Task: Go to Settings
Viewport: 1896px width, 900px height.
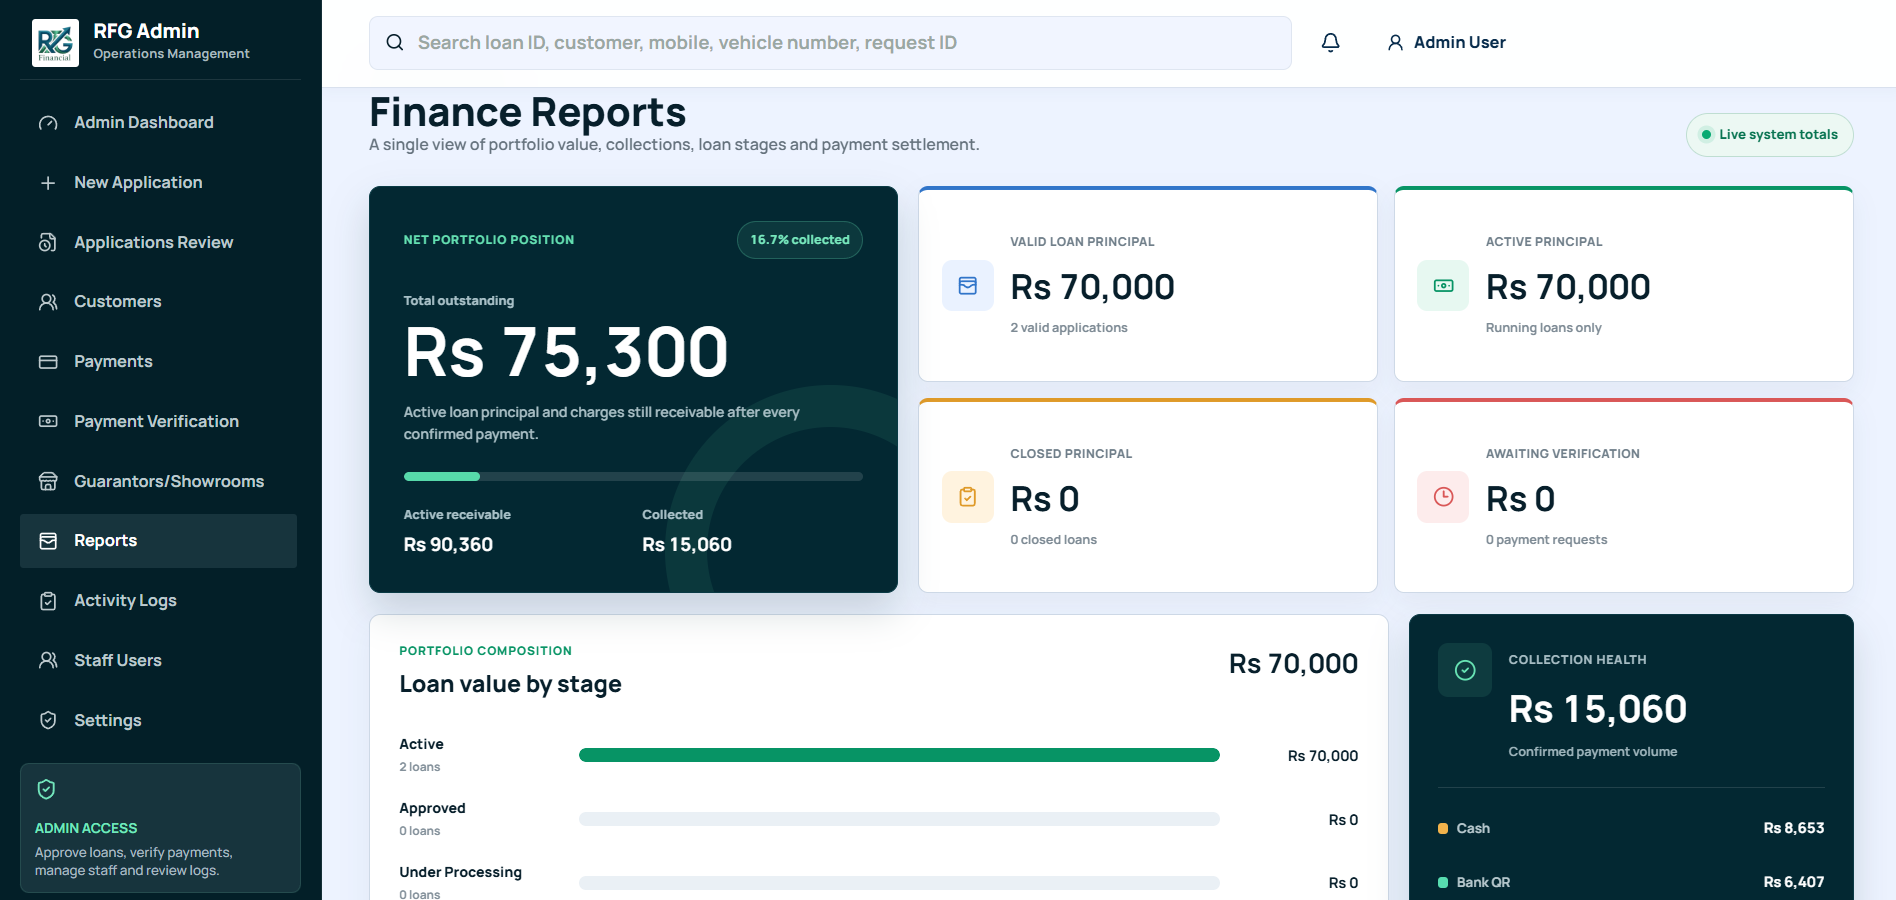Action: click(158, 721)
